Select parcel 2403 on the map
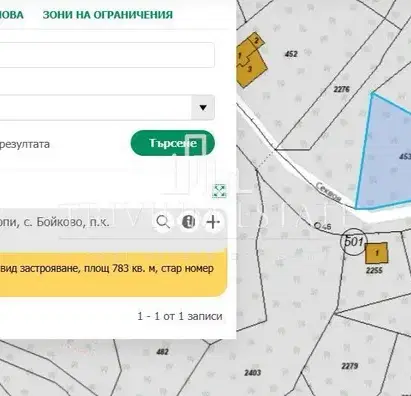This screenshot has height=396, width=411. coord(253,373)
